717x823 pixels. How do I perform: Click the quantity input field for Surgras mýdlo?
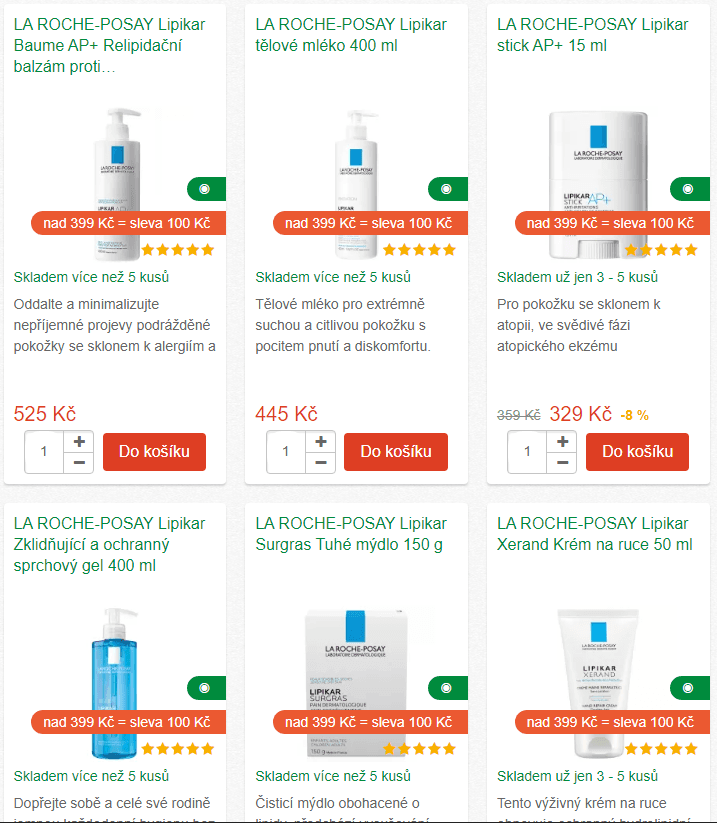(x=285, y=818)
